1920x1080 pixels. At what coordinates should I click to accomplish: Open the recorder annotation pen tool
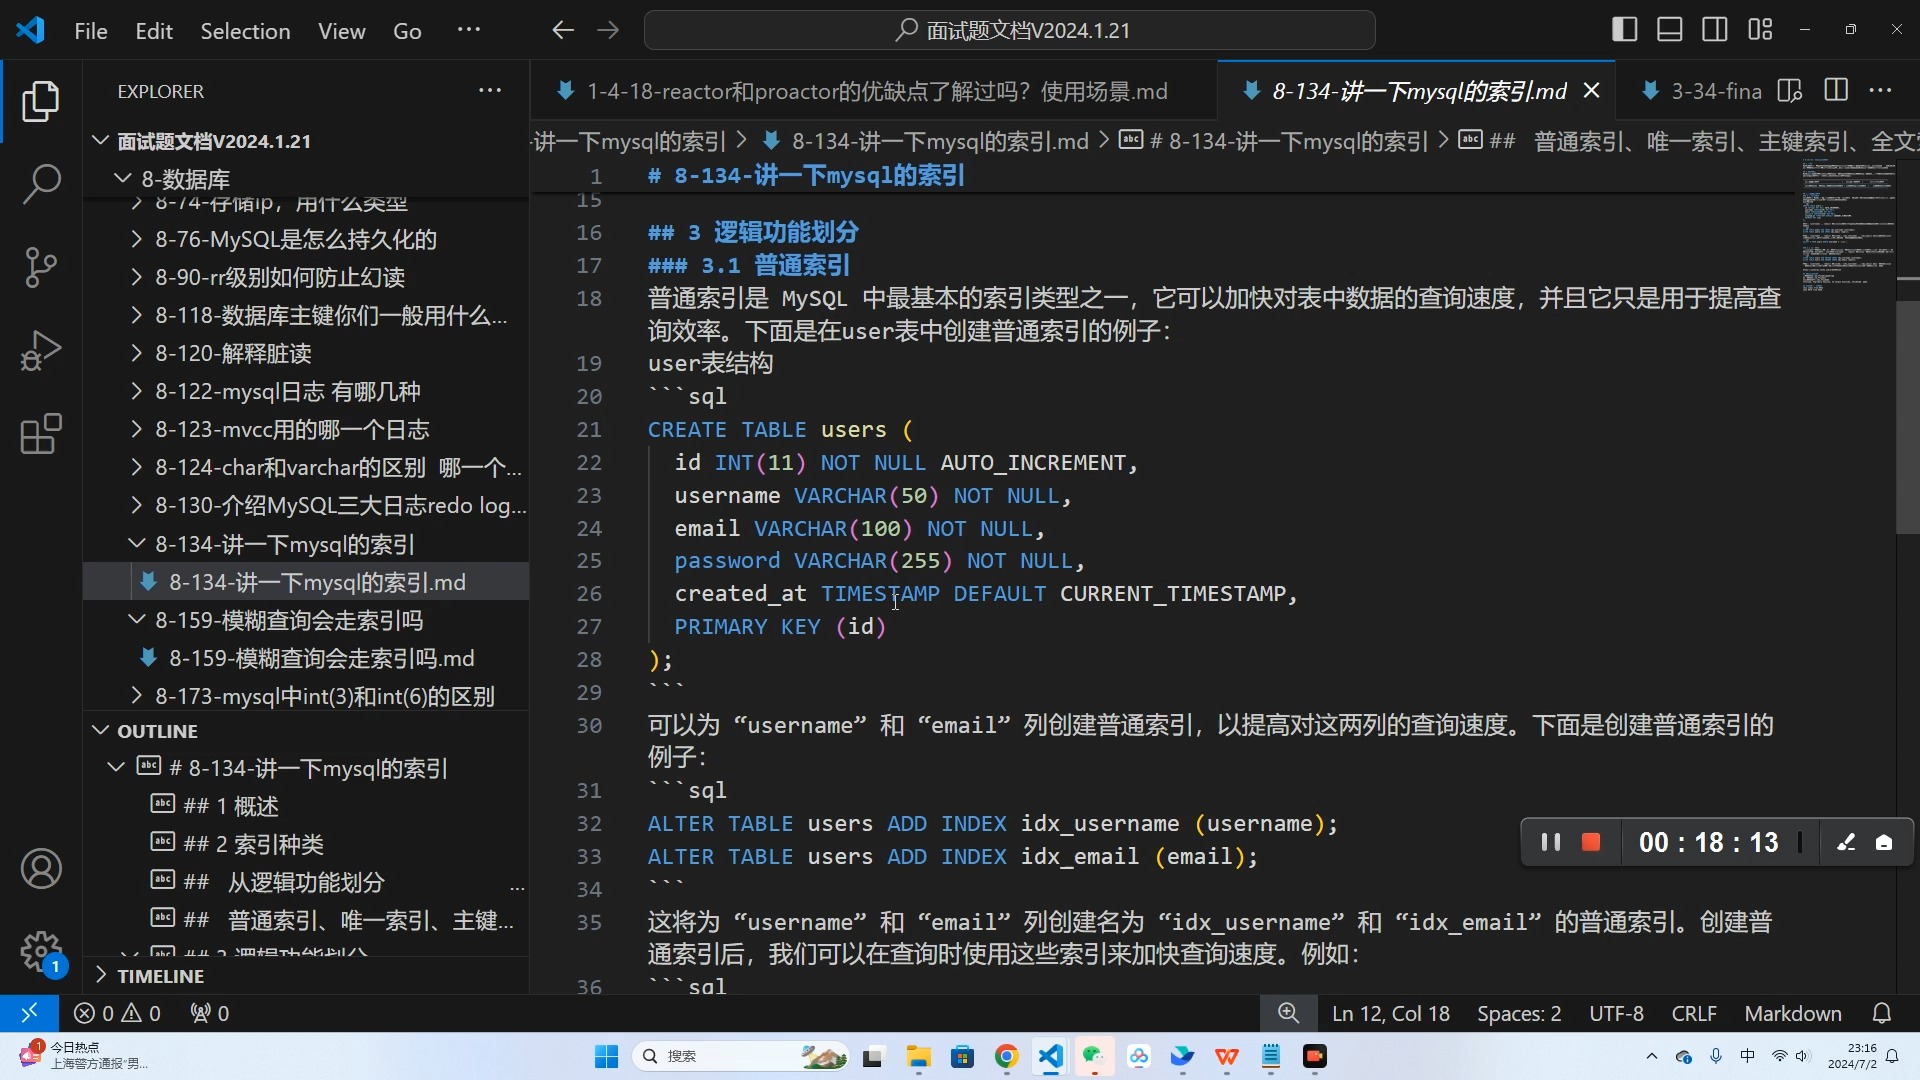(1846, 842)
